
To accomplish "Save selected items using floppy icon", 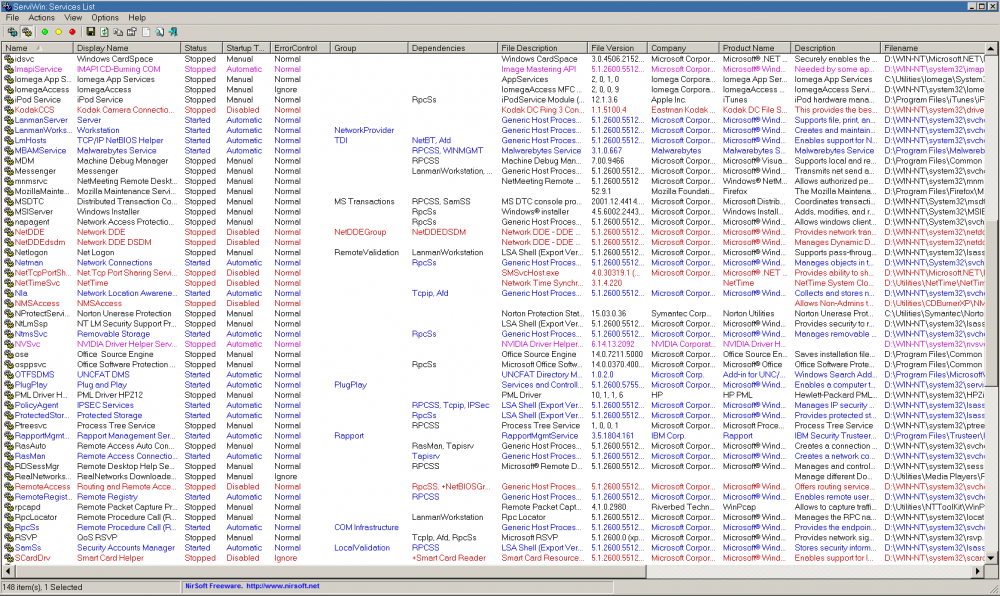I will point(90,32).
